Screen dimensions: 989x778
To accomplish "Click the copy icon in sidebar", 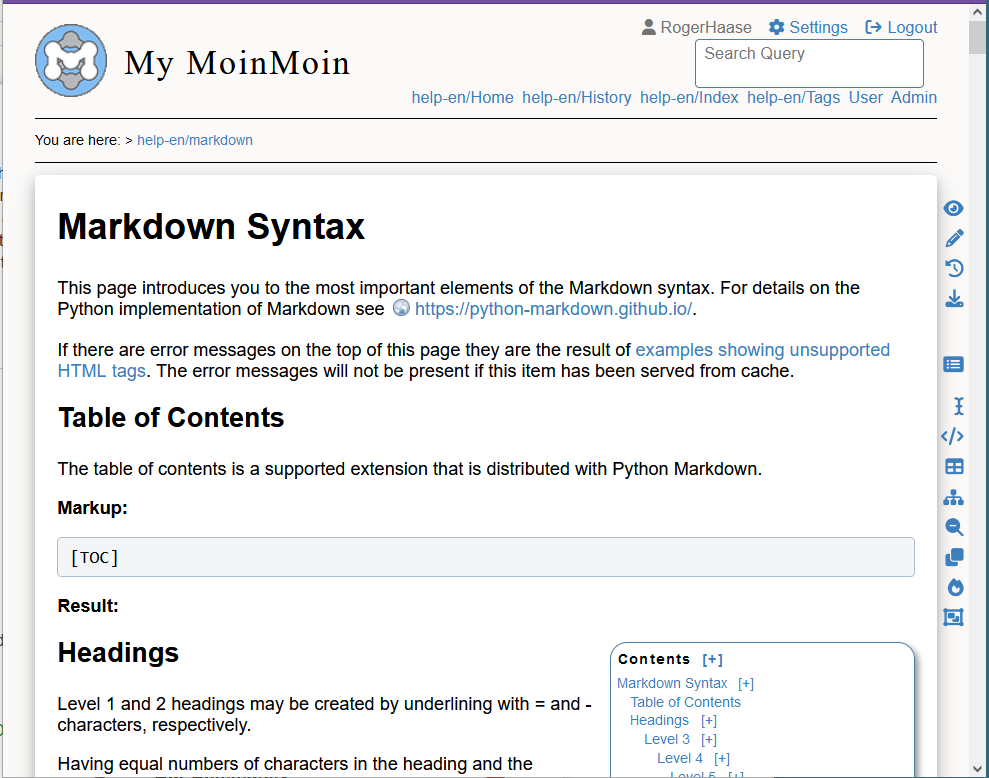I will [954, 557].
